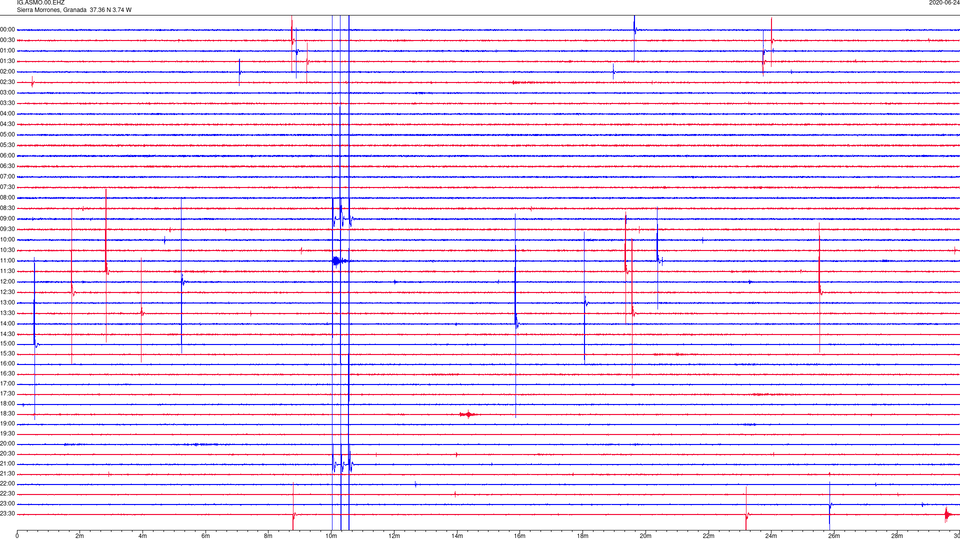Click the 2m tick on minute axis
This screenshot has width=960, height=540.
80,536
